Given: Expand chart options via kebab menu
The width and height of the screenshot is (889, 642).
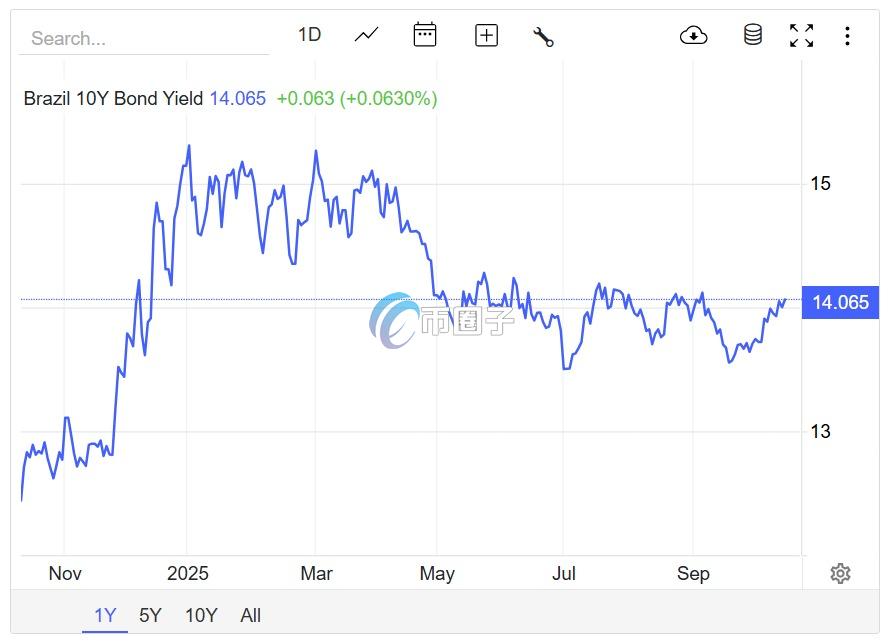Looking at the screenshot, I should (847, 34).
